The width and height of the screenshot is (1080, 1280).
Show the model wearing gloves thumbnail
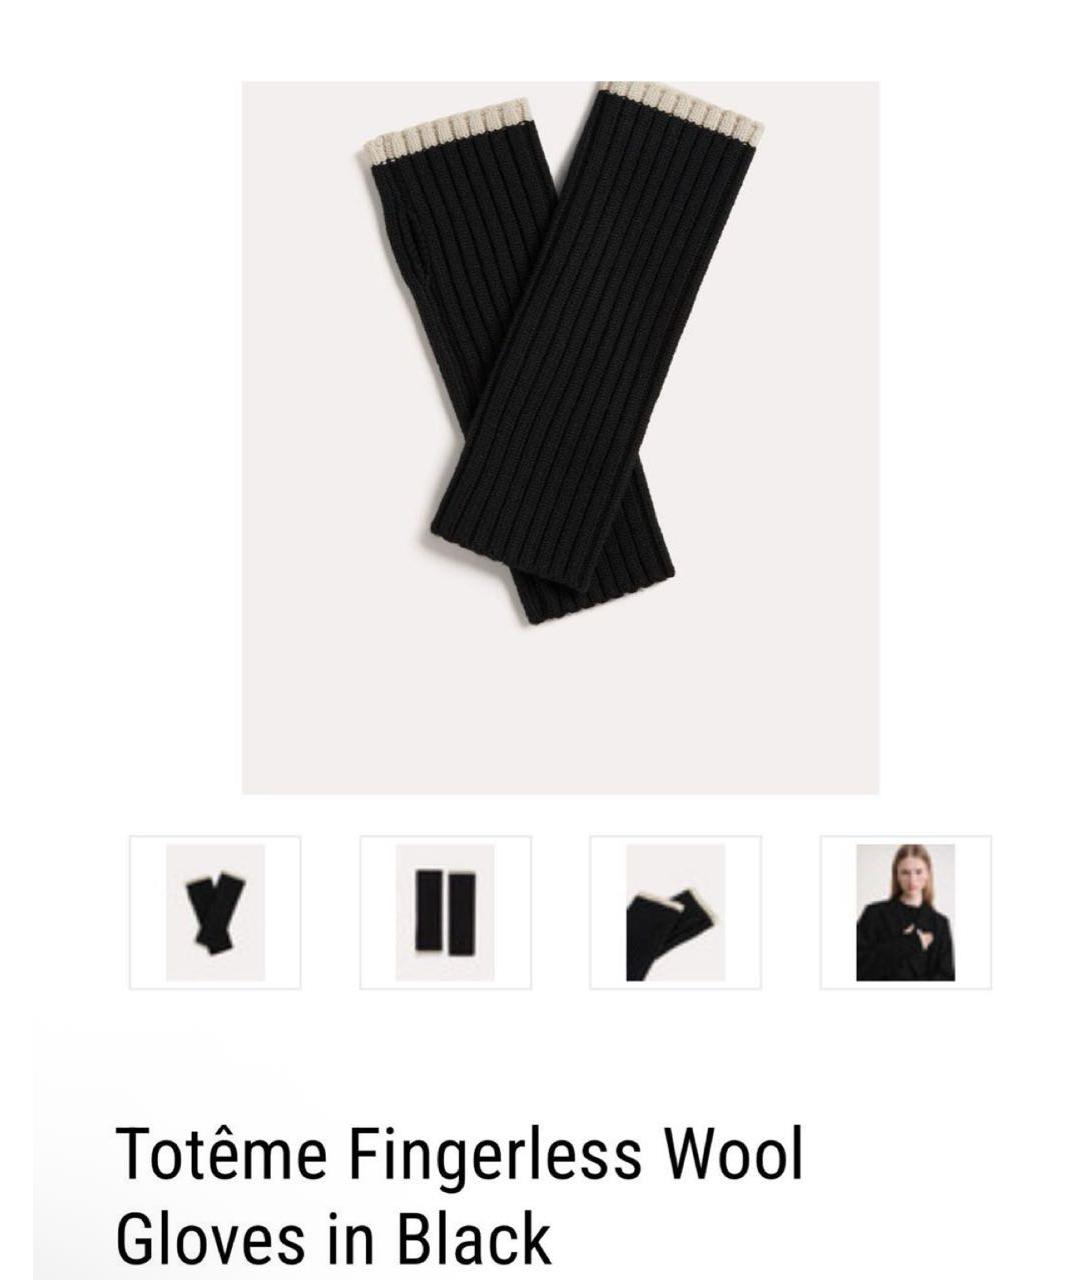(905, 912)
